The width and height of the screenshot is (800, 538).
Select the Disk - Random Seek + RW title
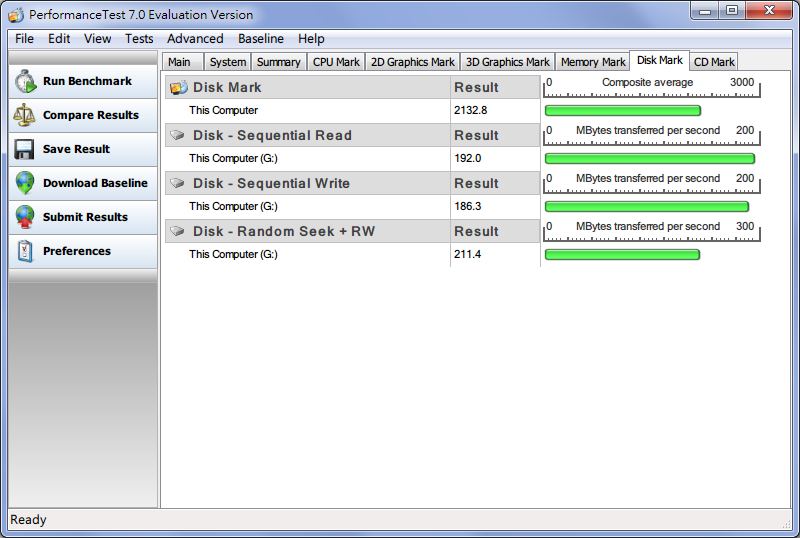284,231
